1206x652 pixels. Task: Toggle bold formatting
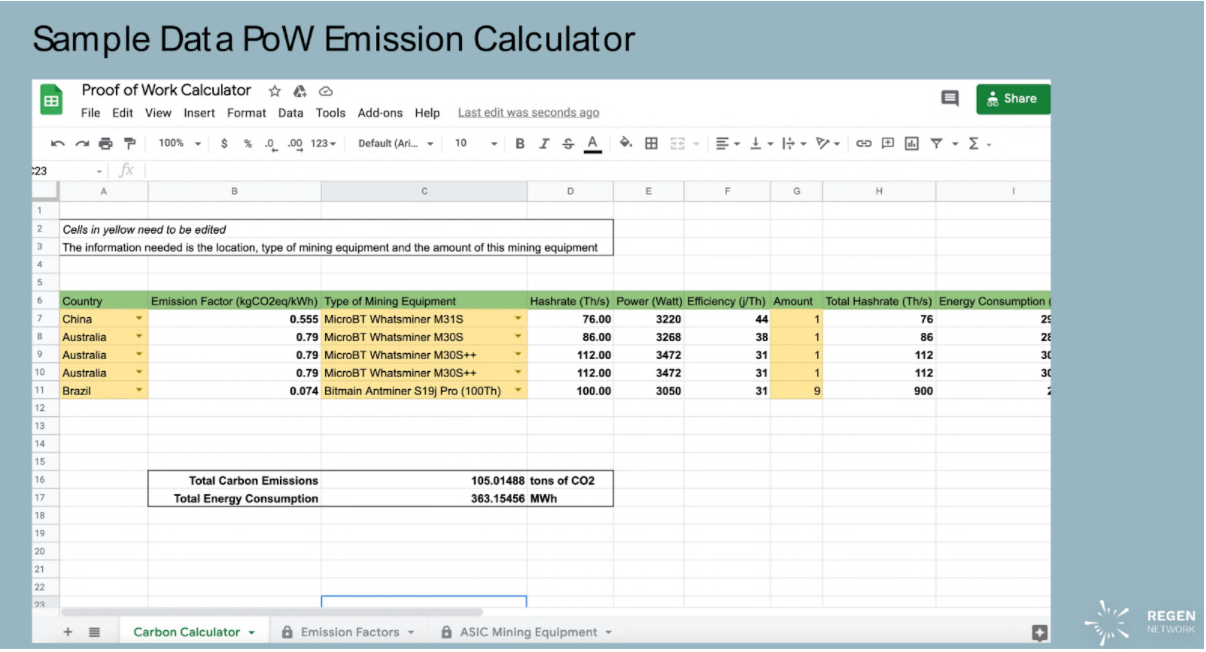coord(520,144)
